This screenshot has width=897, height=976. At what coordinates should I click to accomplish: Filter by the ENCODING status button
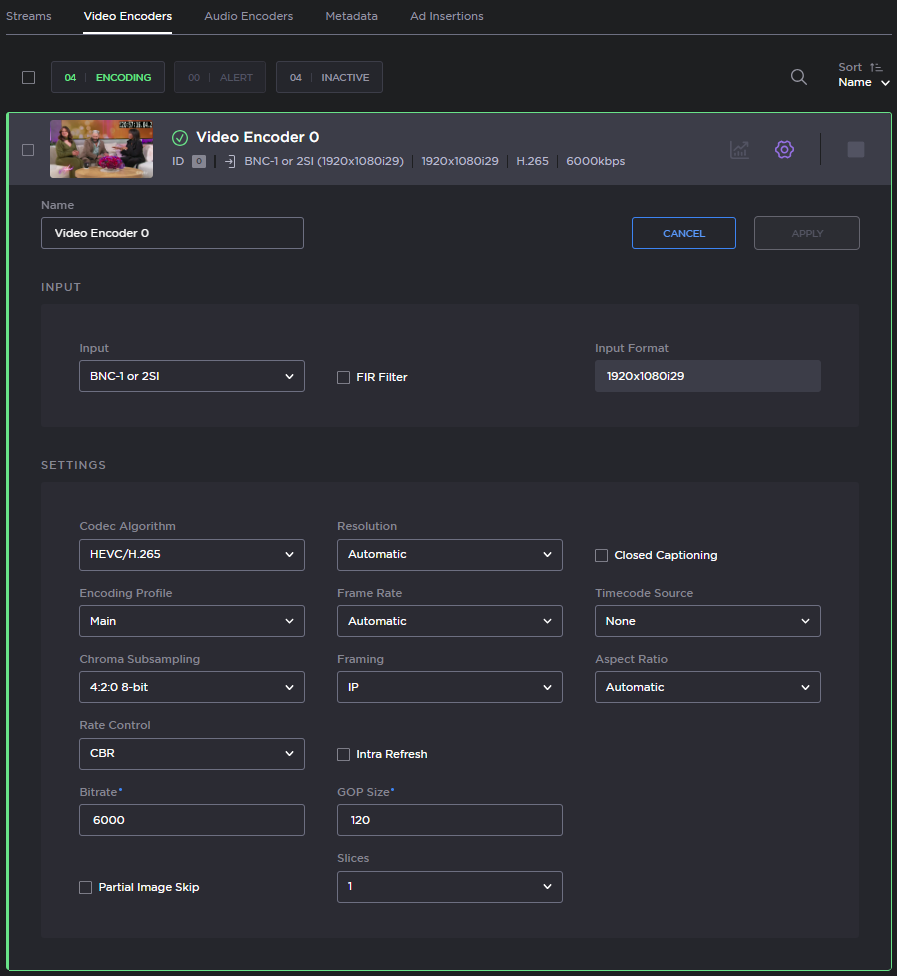click(107, 77)
